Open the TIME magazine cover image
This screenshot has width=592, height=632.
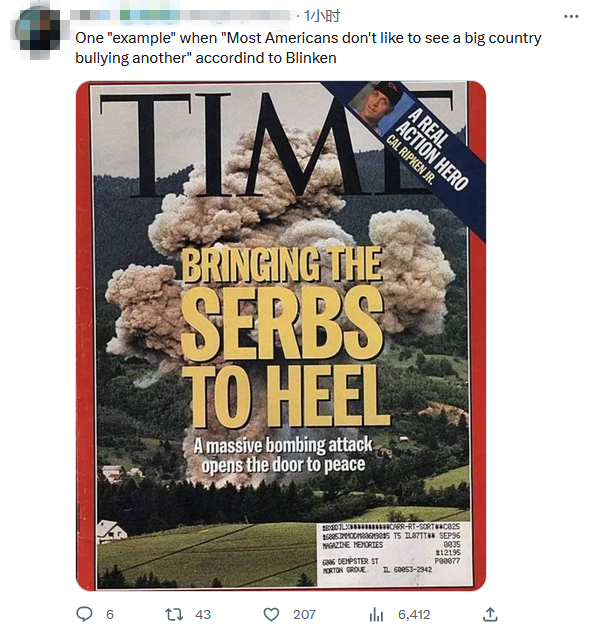pyautogui.click(x=281, y=336)
